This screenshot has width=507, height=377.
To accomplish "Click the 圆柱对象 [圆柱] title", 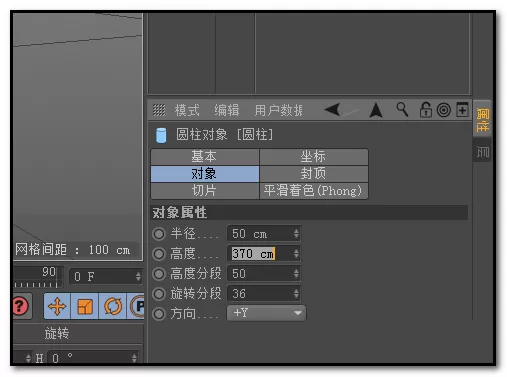I will coord(224,135).
